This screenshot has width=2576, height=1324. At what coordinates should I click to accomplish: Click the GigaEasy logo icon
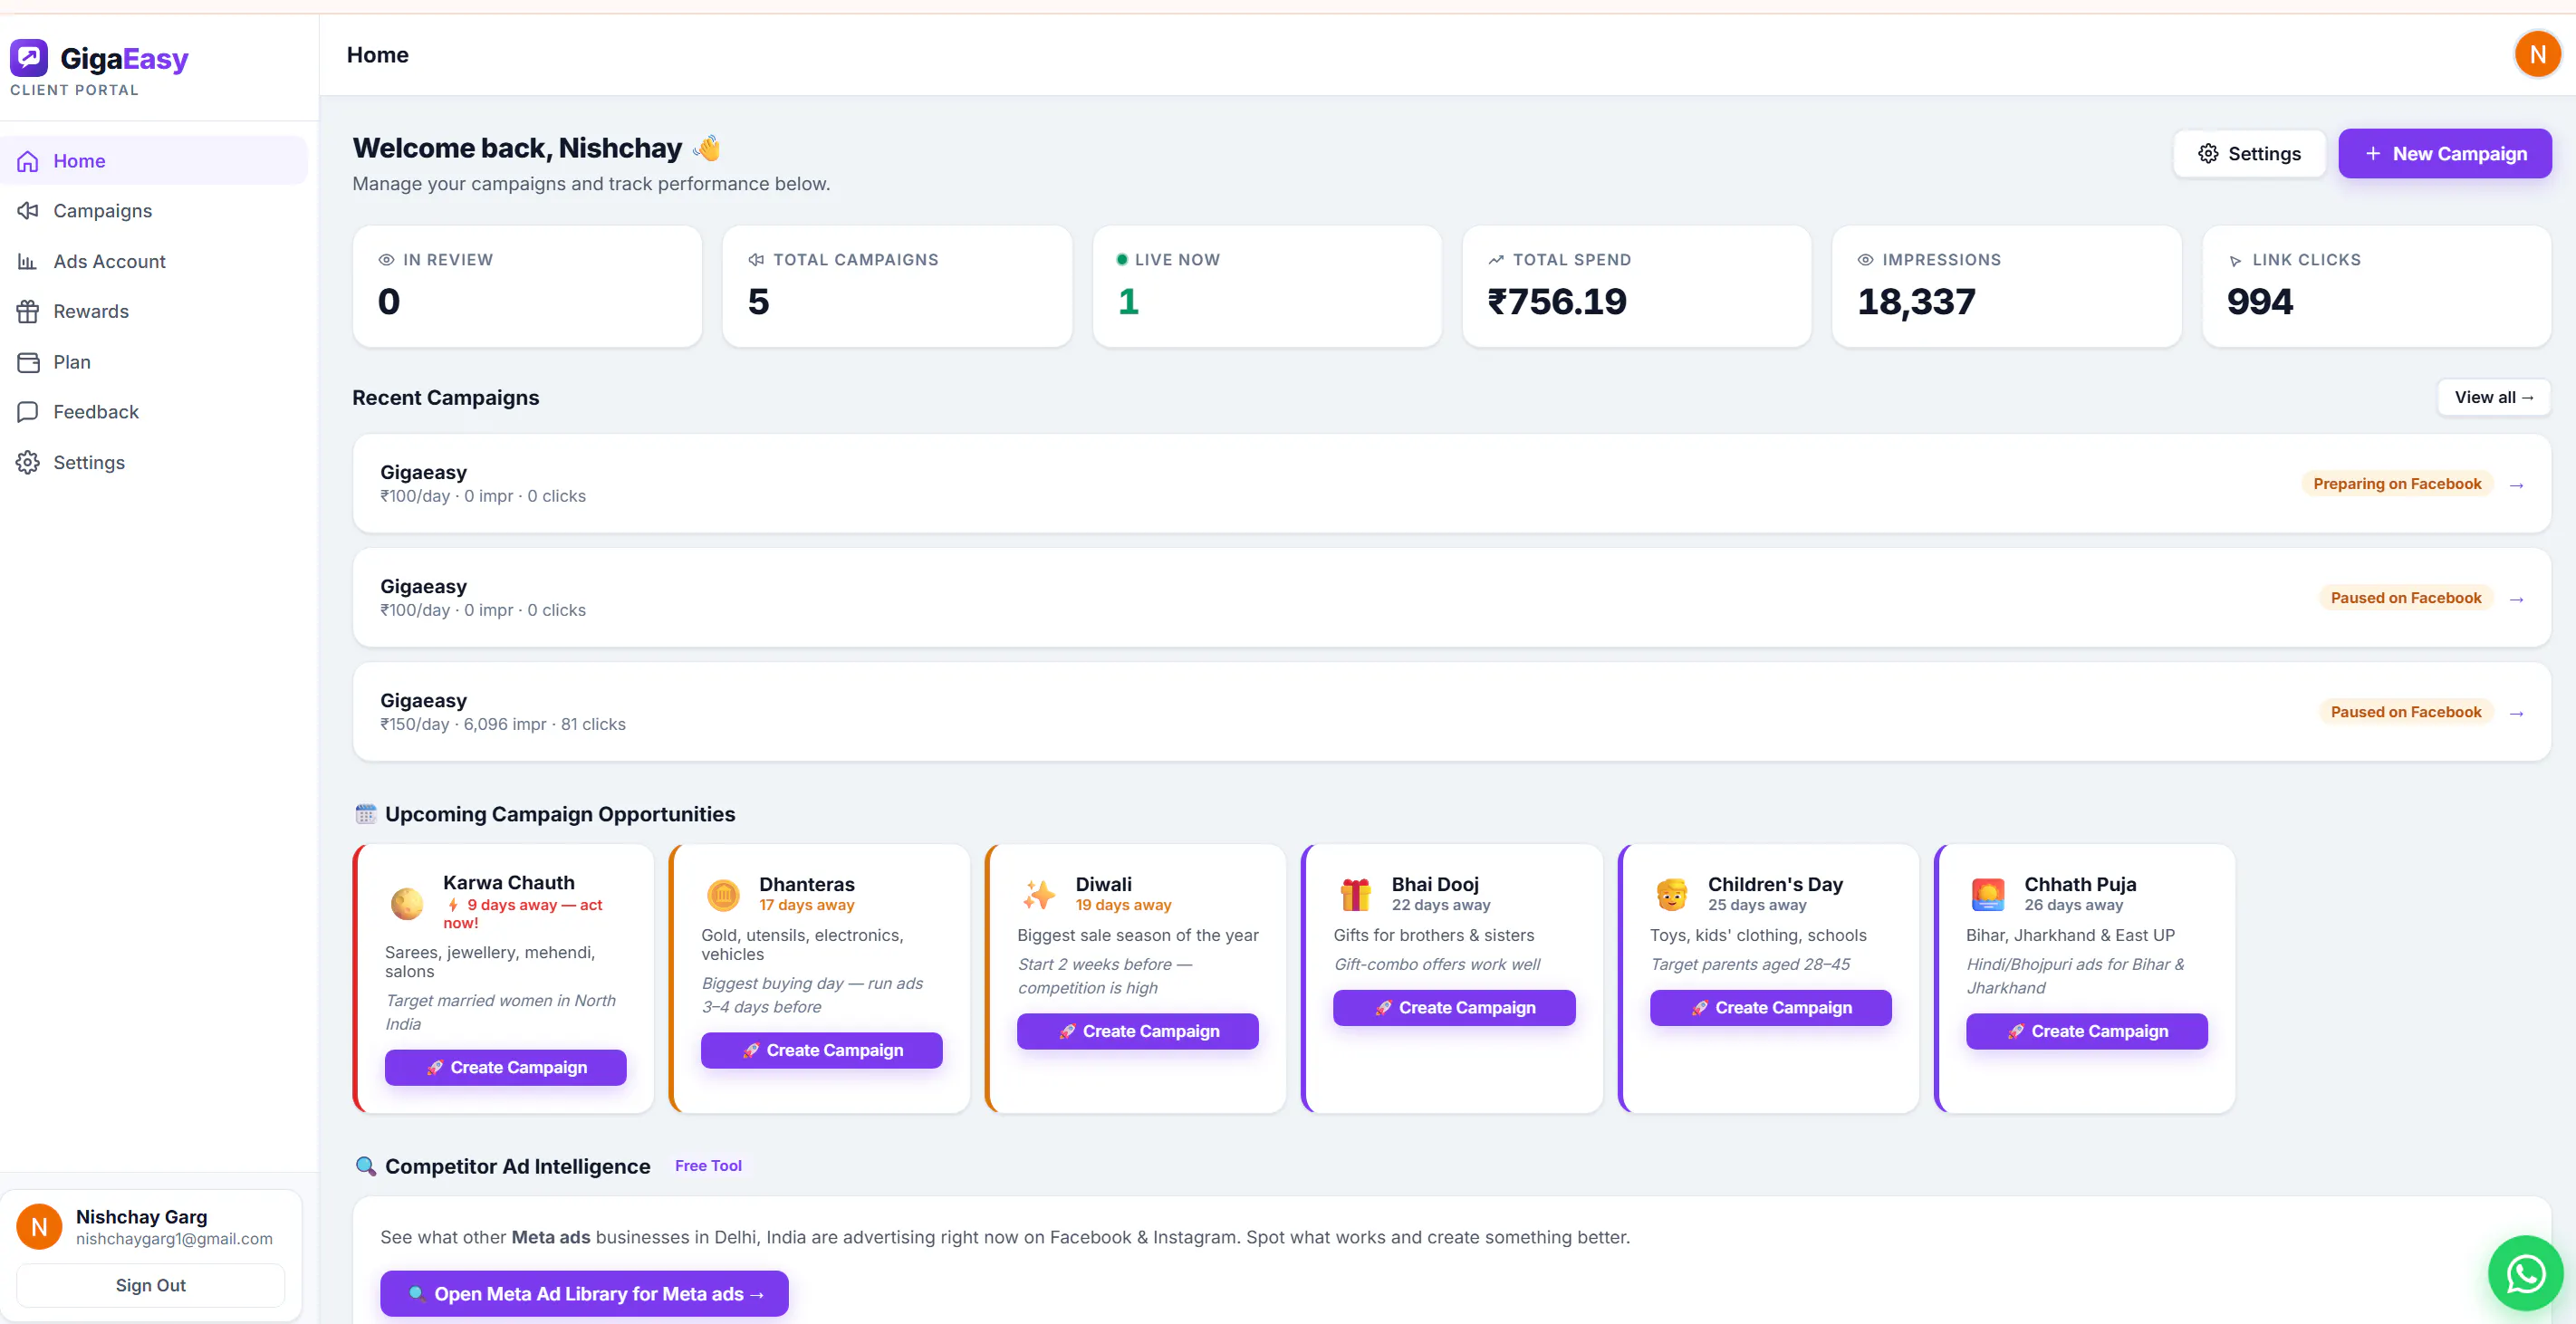click(x=29, y=58)
